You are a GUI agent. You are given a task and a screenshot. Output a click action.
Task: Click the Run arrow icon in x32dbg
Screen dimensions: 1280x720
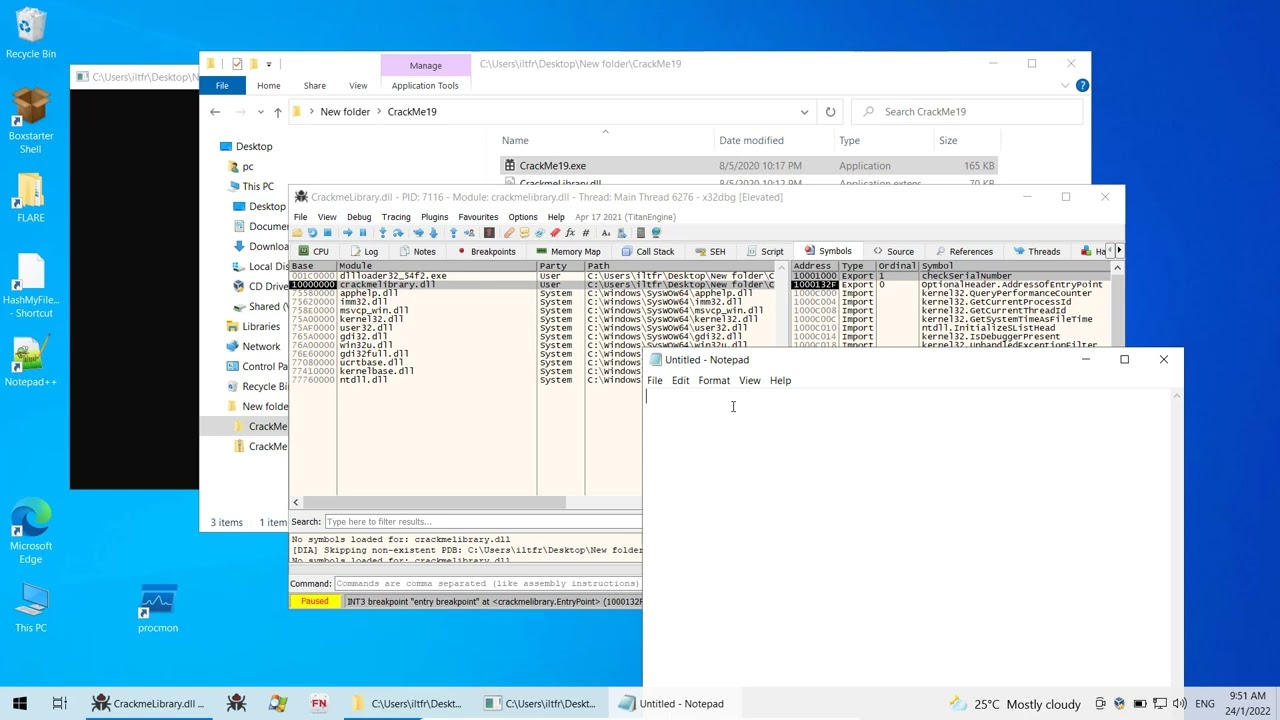[x=348, y=233]
